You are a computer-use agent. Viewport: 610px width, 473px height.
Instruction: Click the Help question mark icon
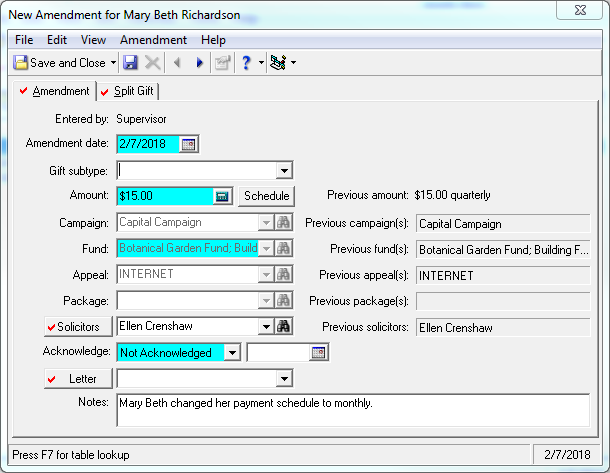coord(246,62)
